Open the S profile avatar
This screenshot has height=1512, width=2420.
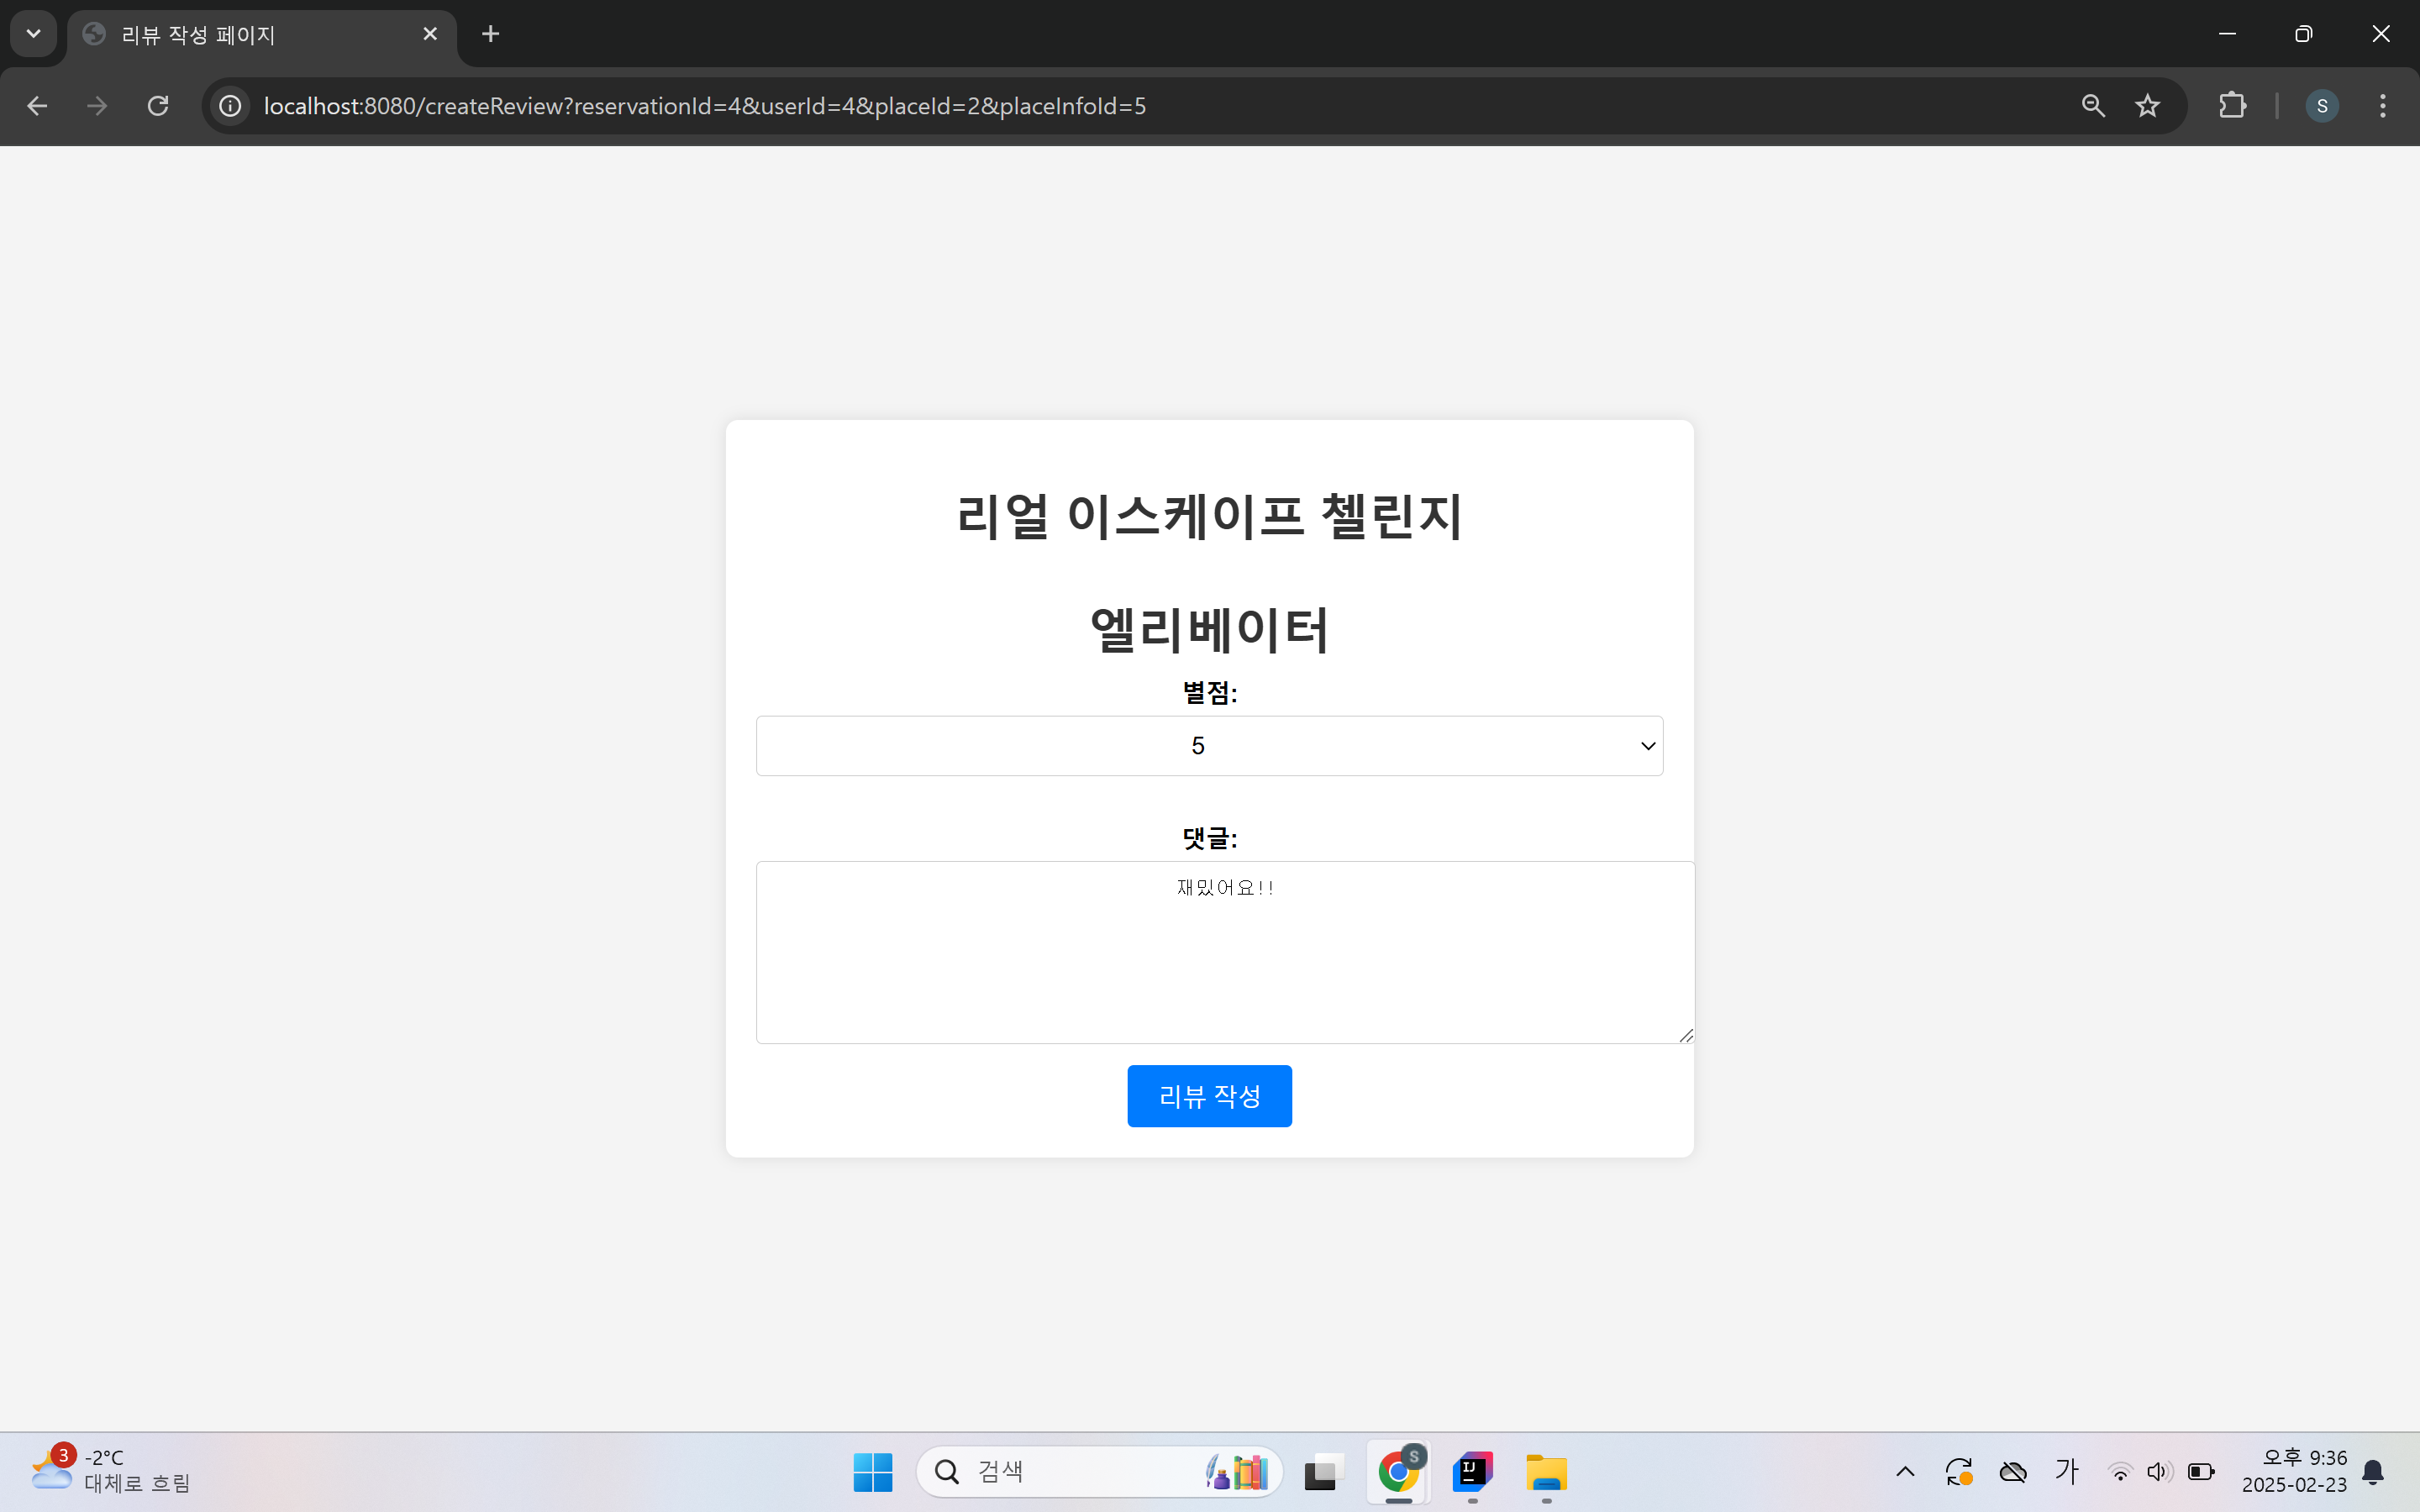click(x=2321, y=106)
